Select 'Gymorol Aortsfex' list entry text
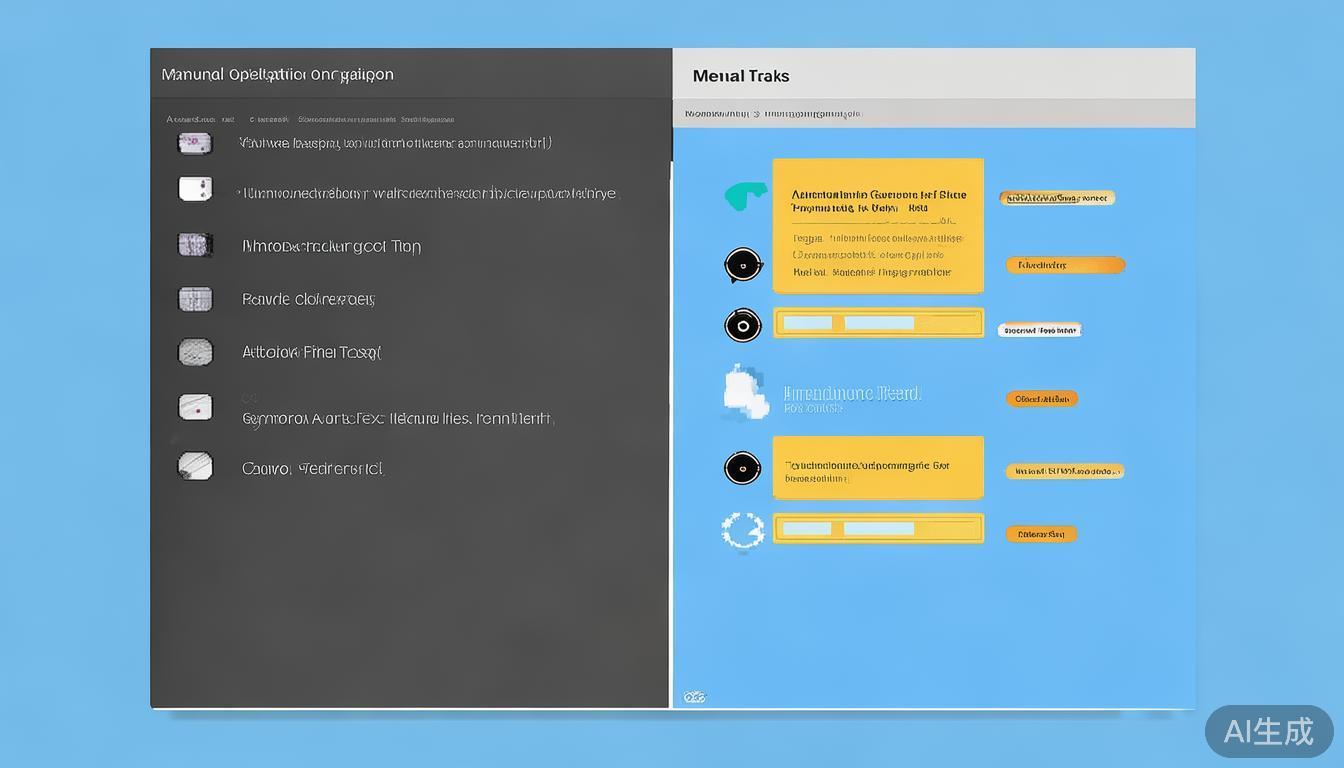This screenshot has width=1344, height=768. (x=398, y=419)
